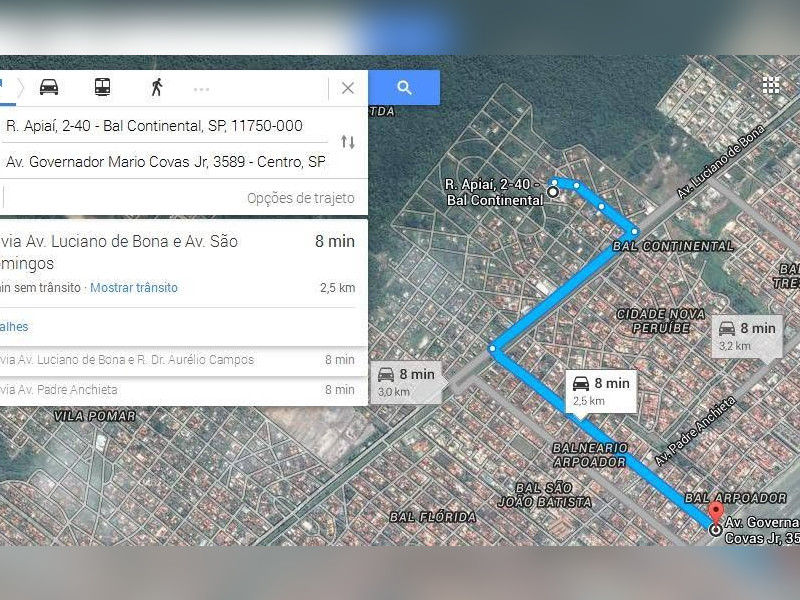Click the red destination pin marker

point(716,514)
